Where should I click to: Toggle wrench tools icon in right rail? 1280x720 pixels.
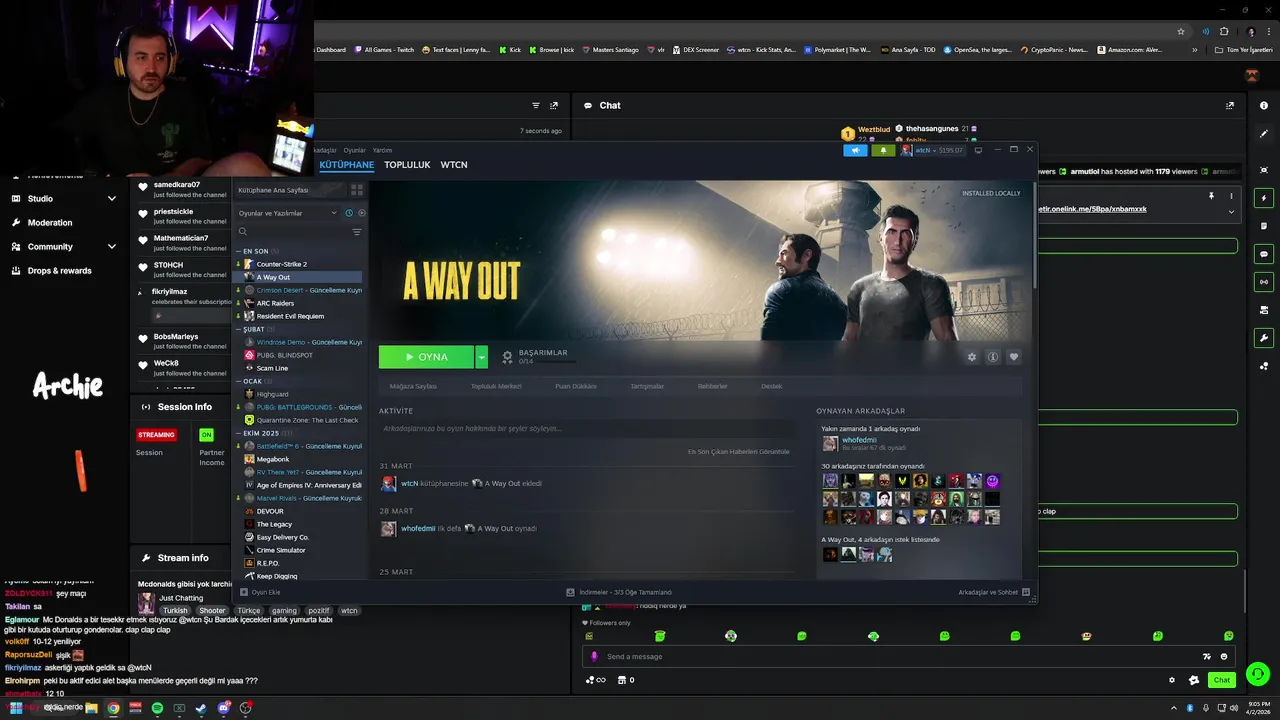1264,338
